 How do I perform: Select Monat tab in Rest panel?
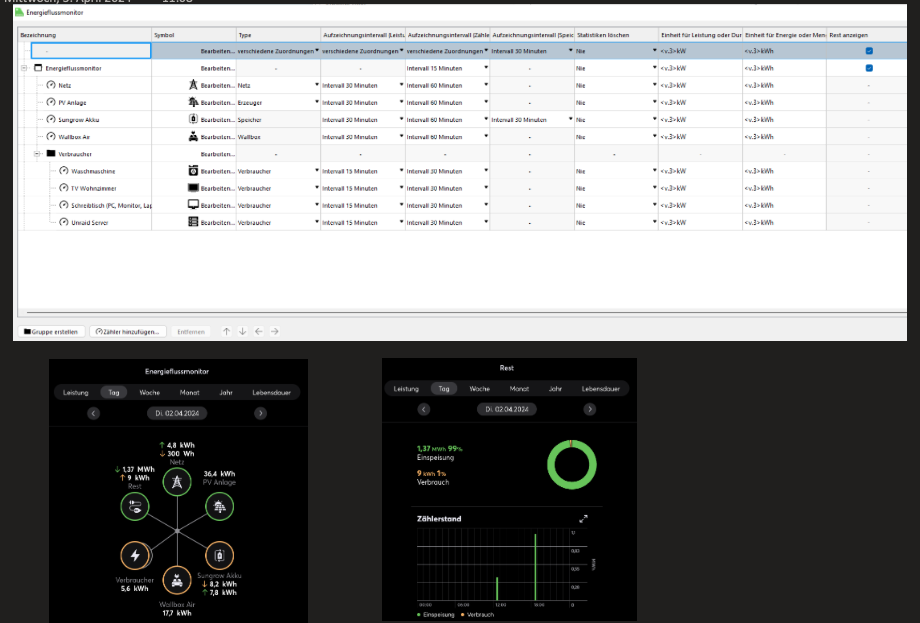point(519,388)
